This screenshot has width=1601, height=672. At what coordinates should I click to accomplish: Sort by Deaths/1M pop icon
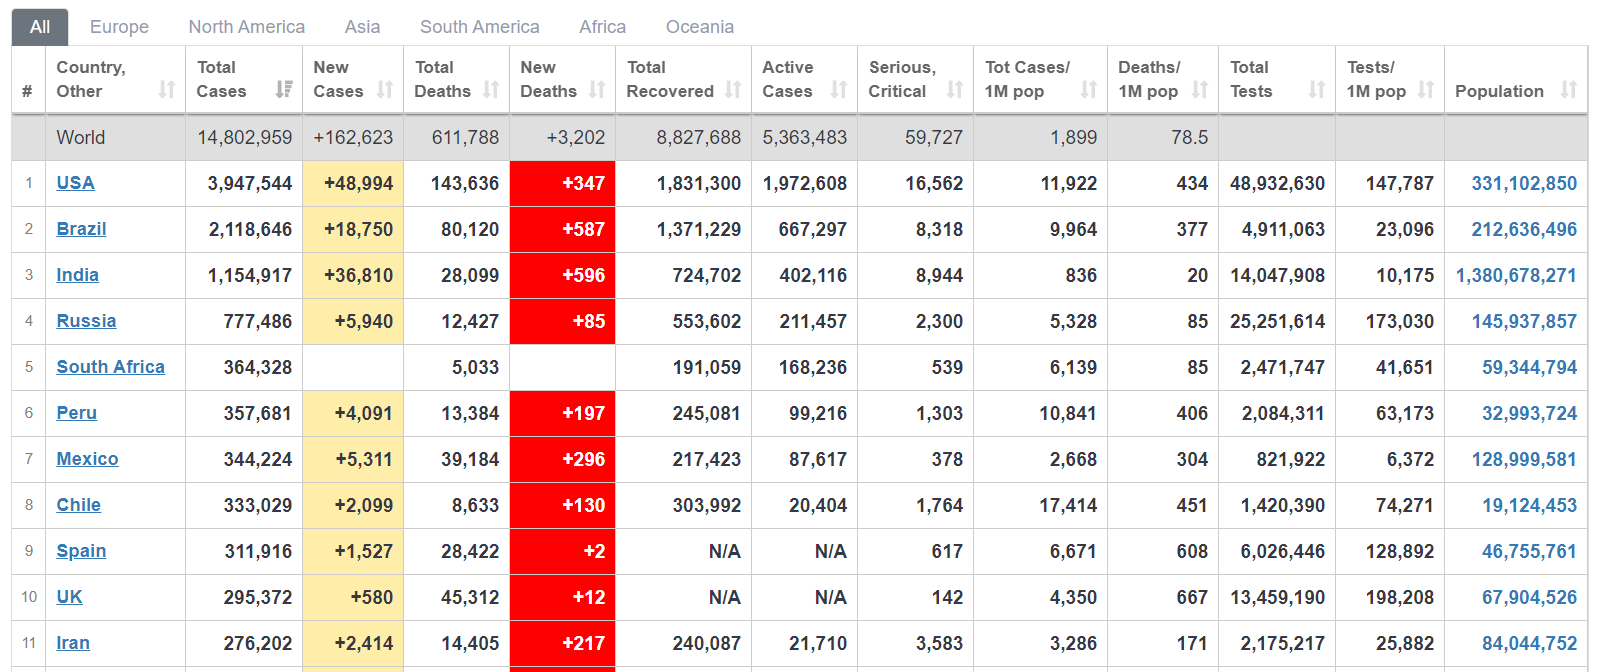coord(1200,90)
